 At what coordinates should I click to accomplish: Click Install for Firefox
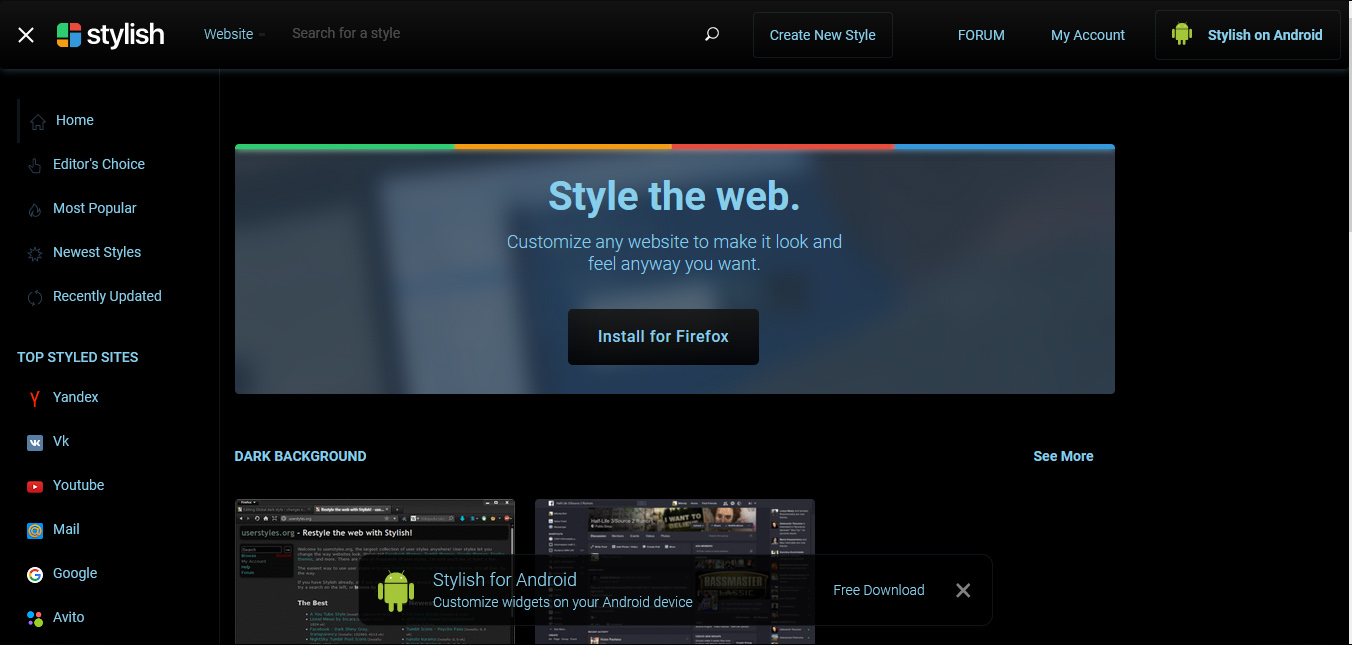click(663, 337)
